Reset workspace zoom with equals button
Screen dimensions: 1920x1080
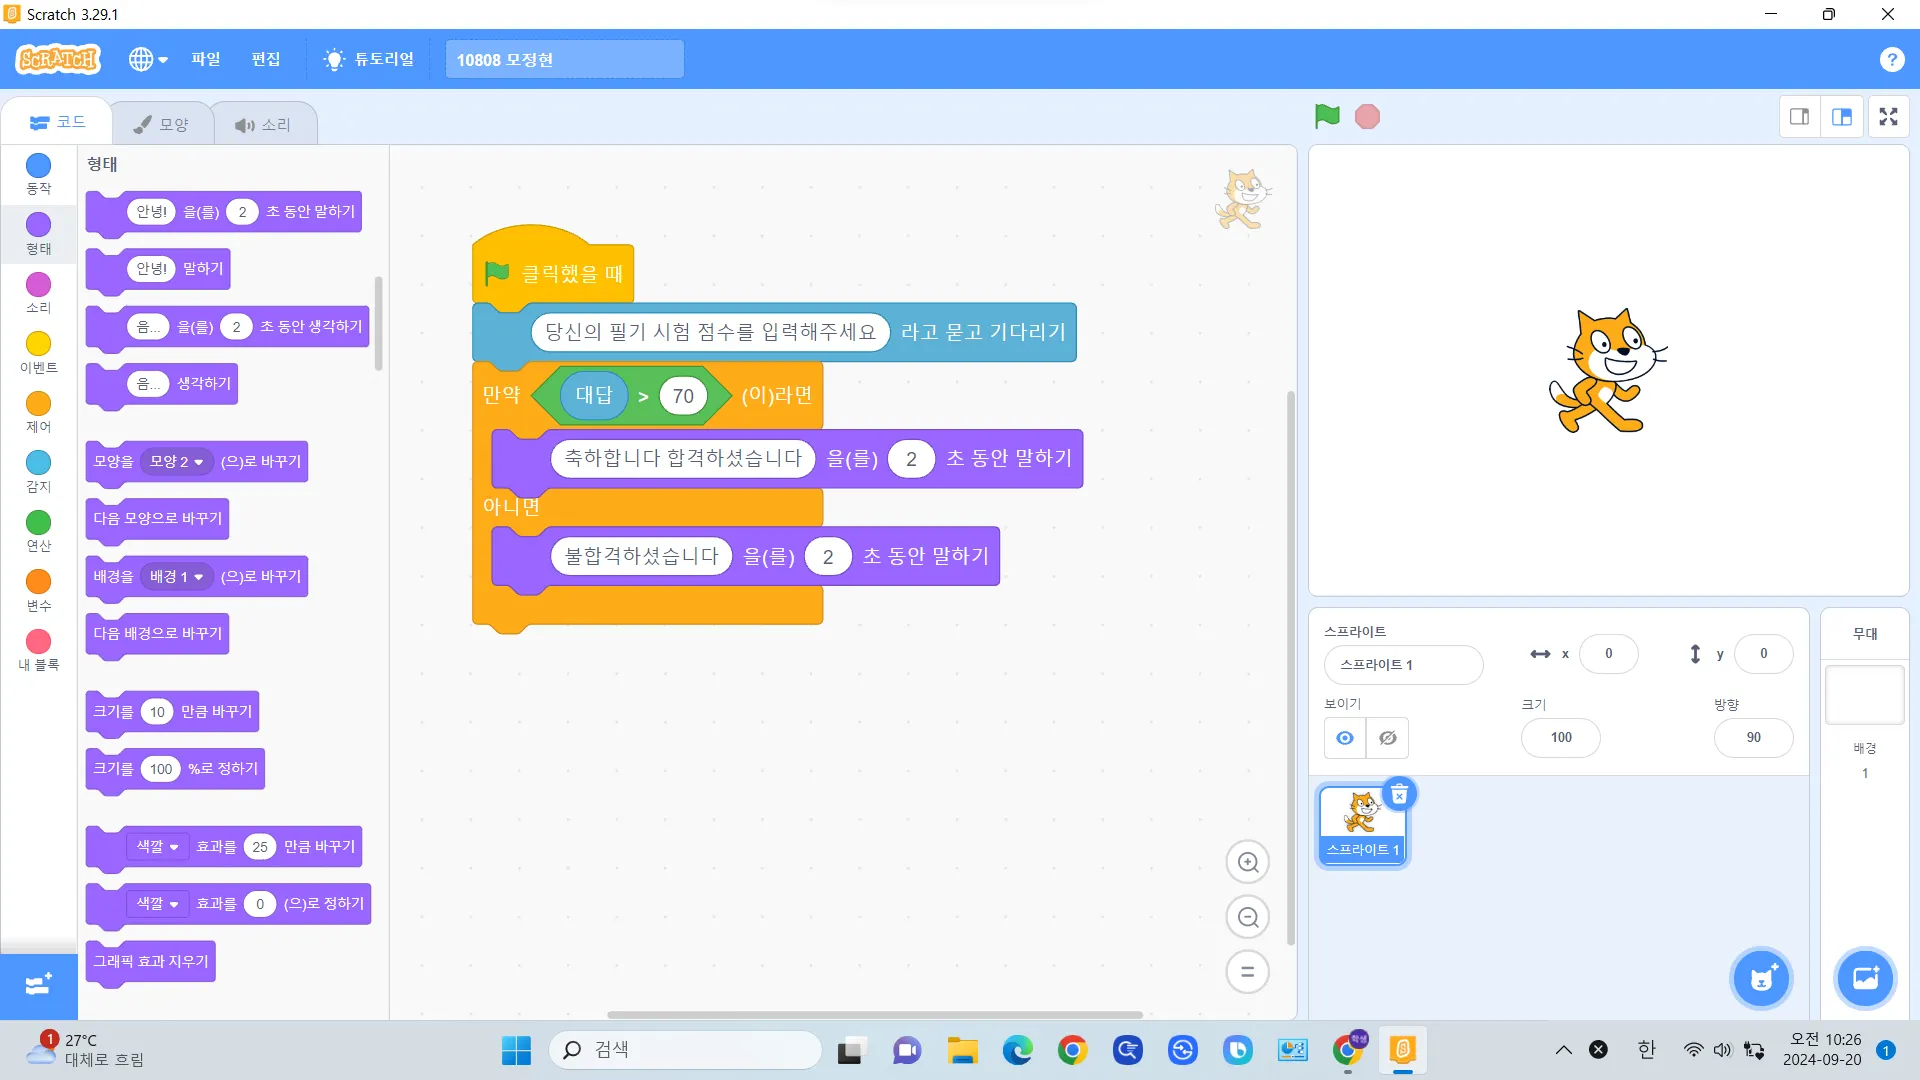pyautogui.click(x=1247, y=972)
